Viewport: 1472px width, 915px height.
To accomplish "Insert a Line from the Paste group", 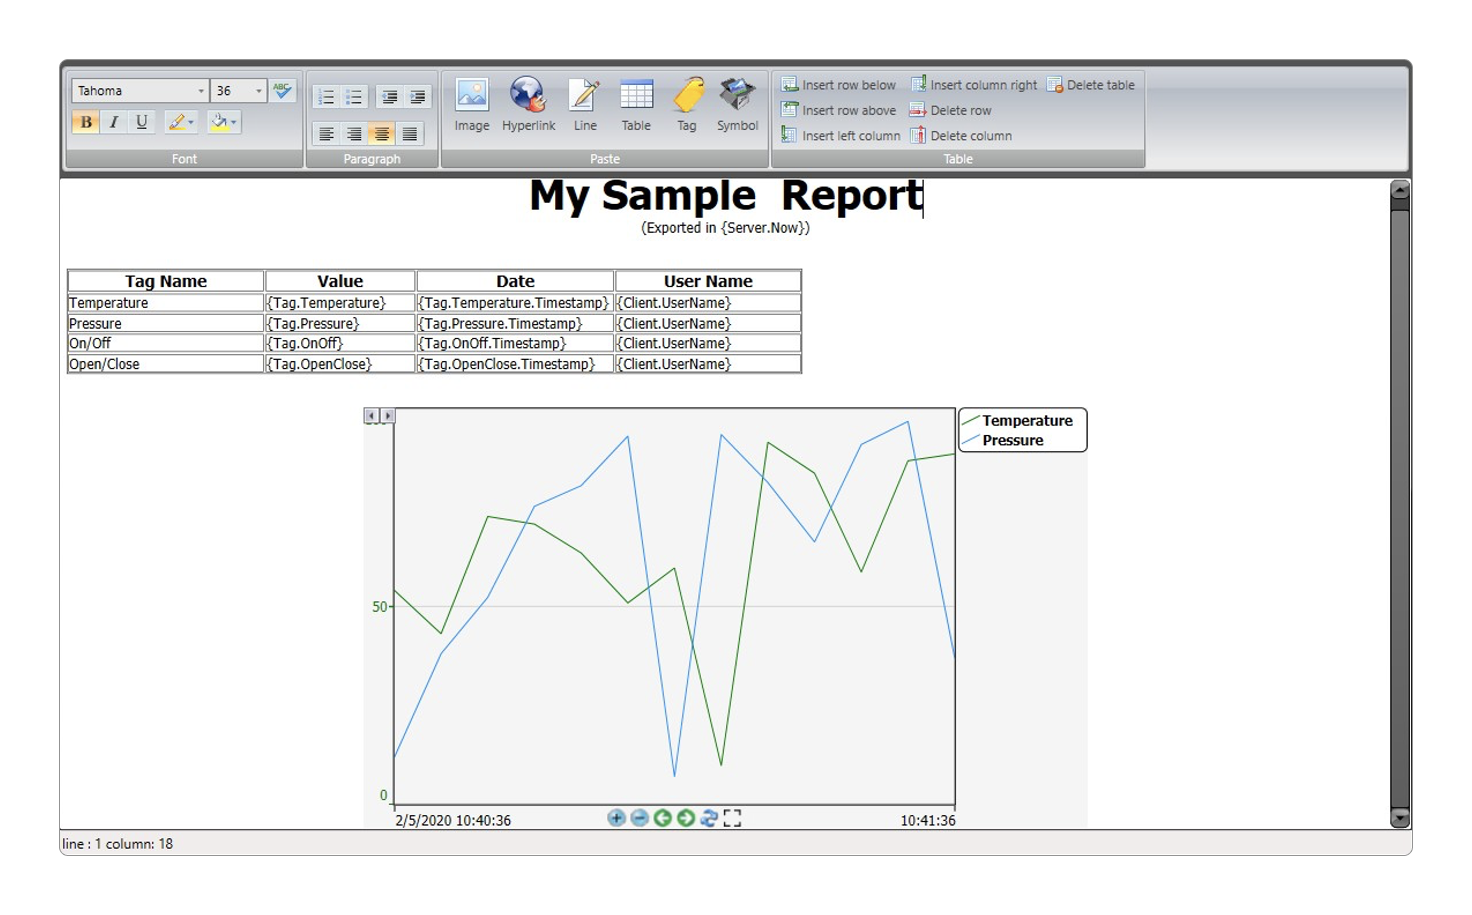I will [x=585, y=105].
